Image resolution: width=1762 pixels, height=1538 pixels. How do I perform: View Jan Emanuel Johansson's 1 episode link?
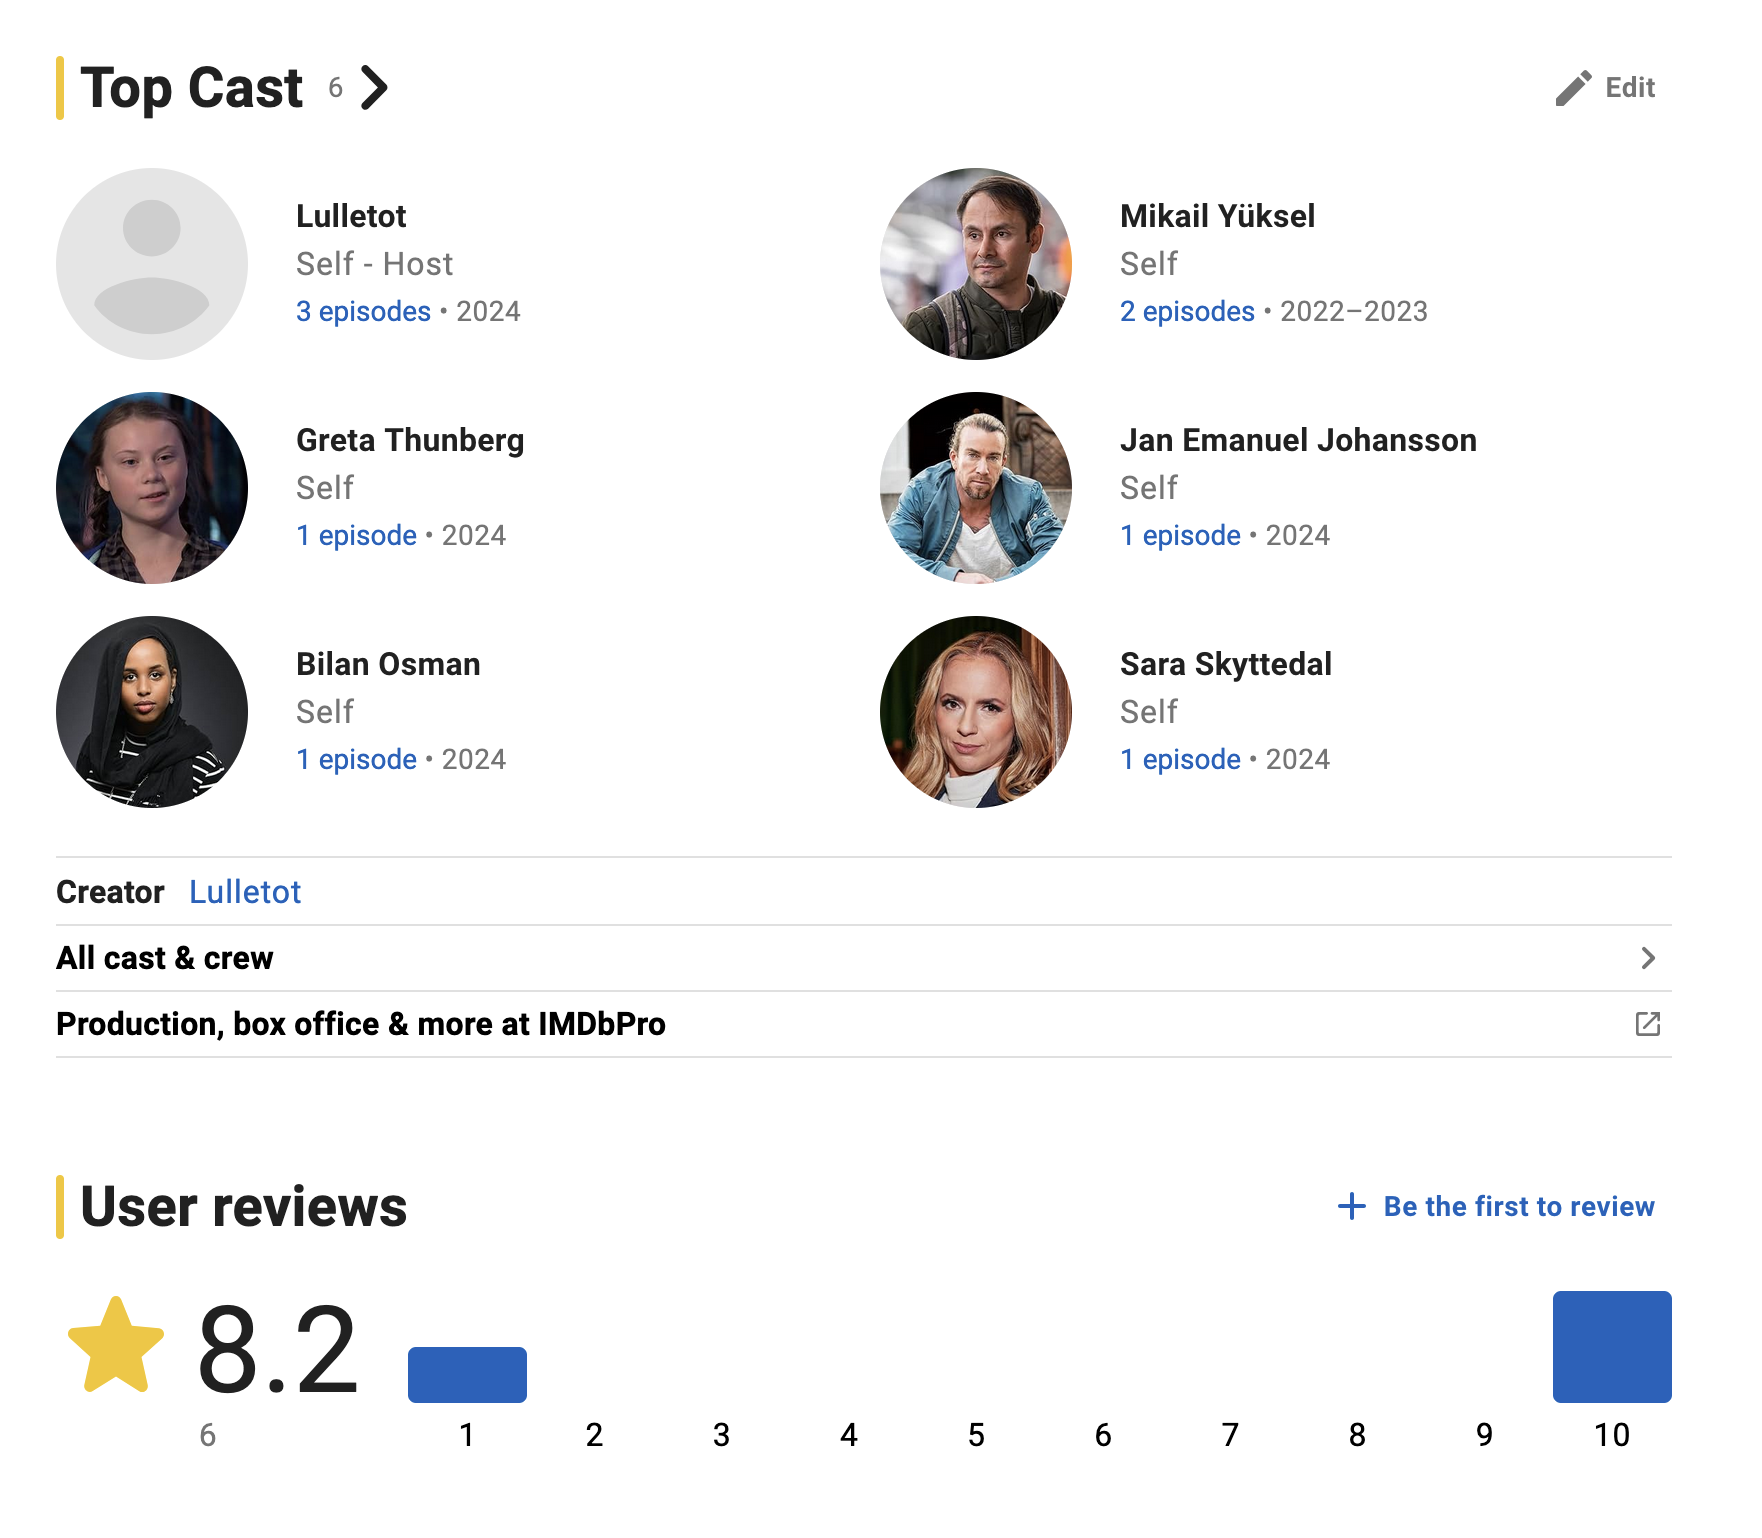tap(1180, 536)
